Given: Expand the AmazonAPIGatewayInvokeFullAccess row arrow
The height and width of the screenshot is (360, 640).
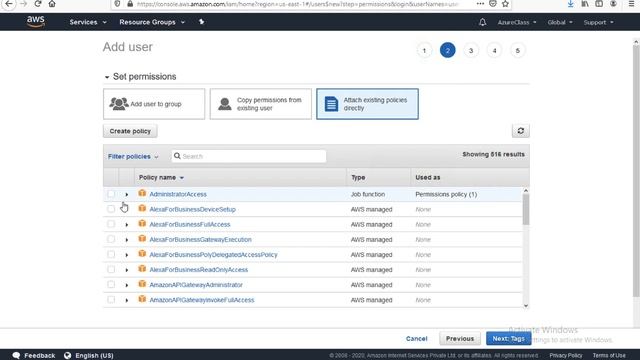Looking at the screenshot, I should pos(127,300).
